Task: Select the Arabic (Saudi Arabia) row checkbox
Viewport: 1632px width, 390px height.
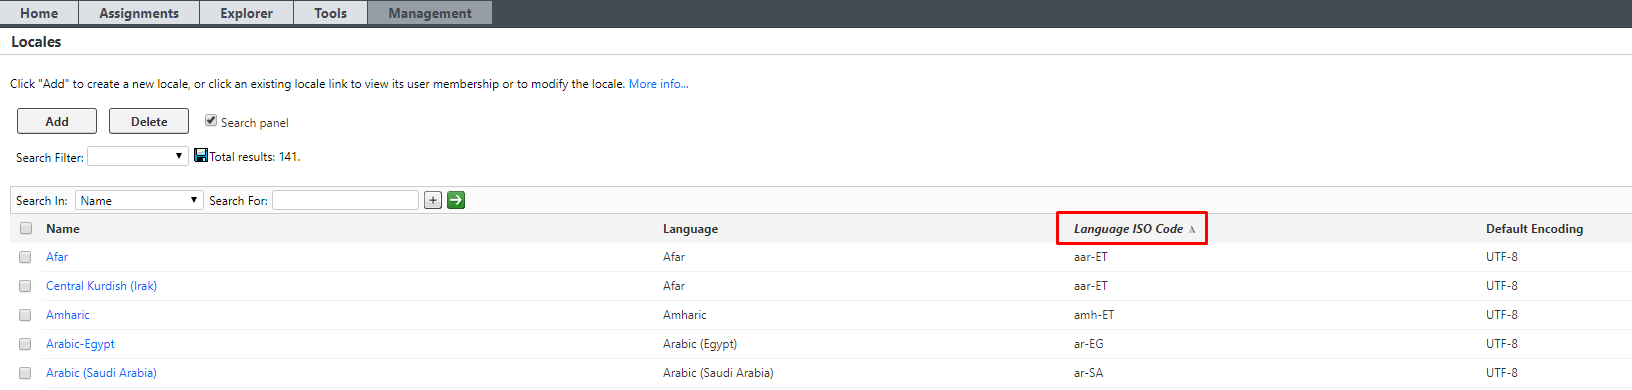Action: click(25, 373)
